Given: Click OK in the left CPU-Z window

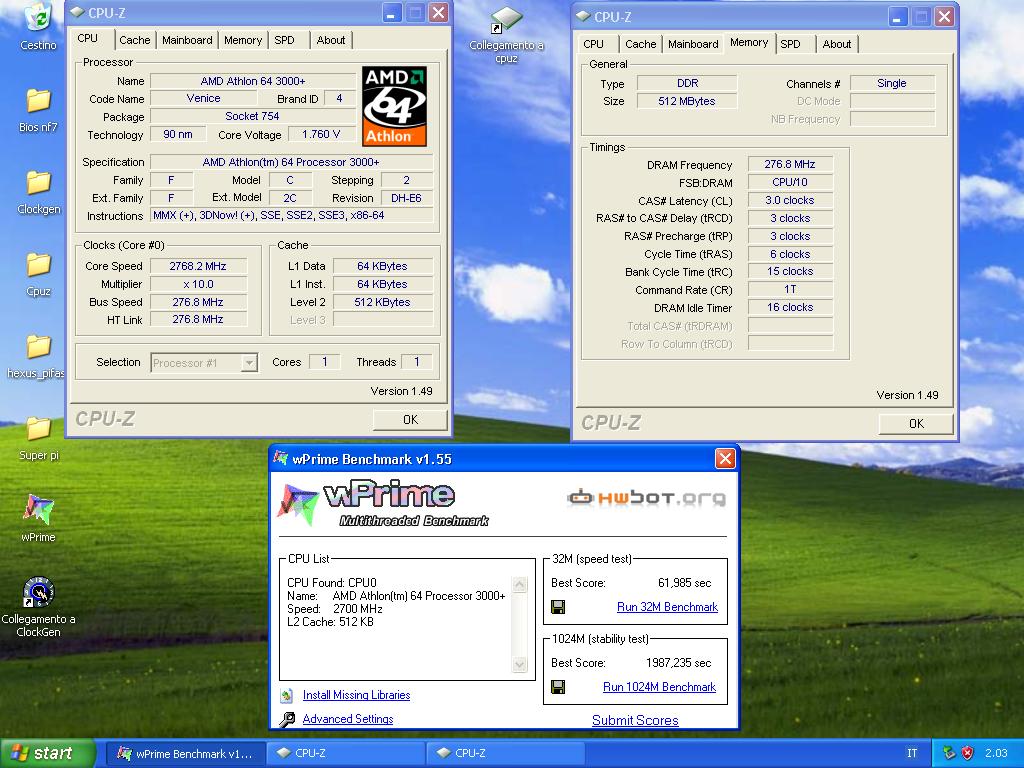Looking at the screenshot, I should tap(410, 420).
